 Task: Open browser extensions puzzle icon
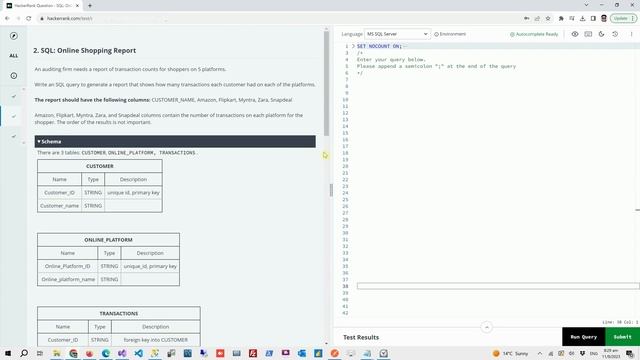coord(561,18)
